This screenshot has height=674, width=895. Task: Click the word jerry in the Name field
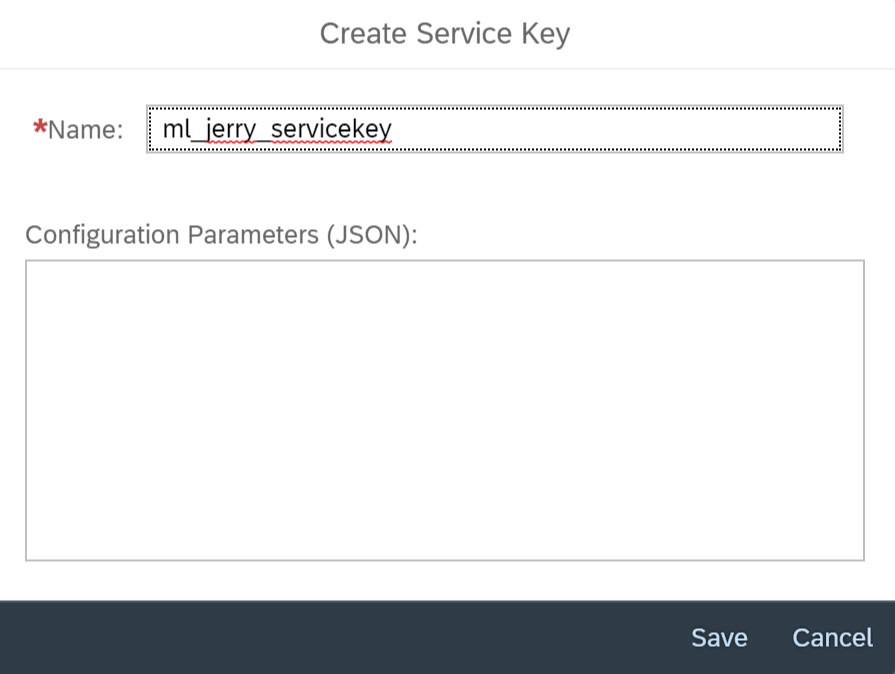pos(231,130)
